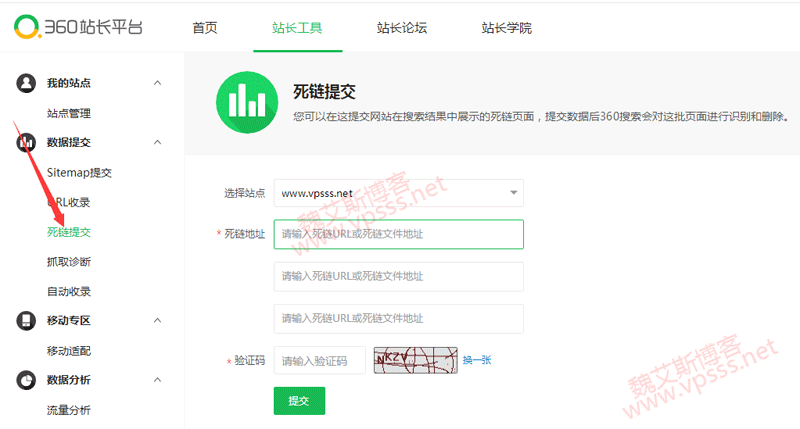Collapse the 数据分析 section chevron
800x429 pixels.
point(157,380)
